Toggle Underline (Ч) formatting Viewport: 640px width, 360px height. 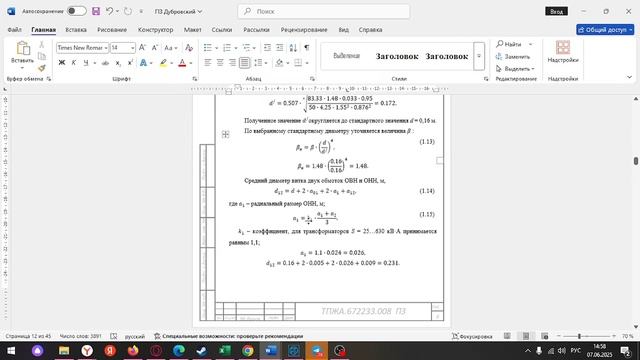click(86, 62)
